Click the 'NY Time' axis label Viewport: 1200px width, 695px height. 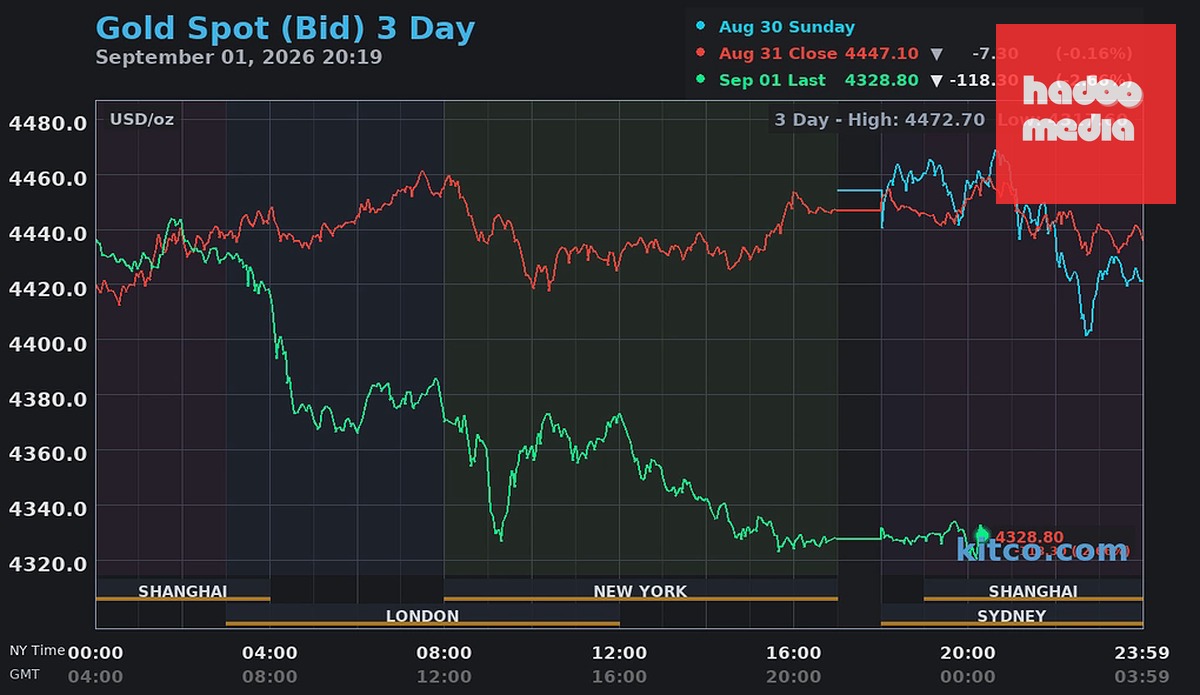tap(37, 650)
